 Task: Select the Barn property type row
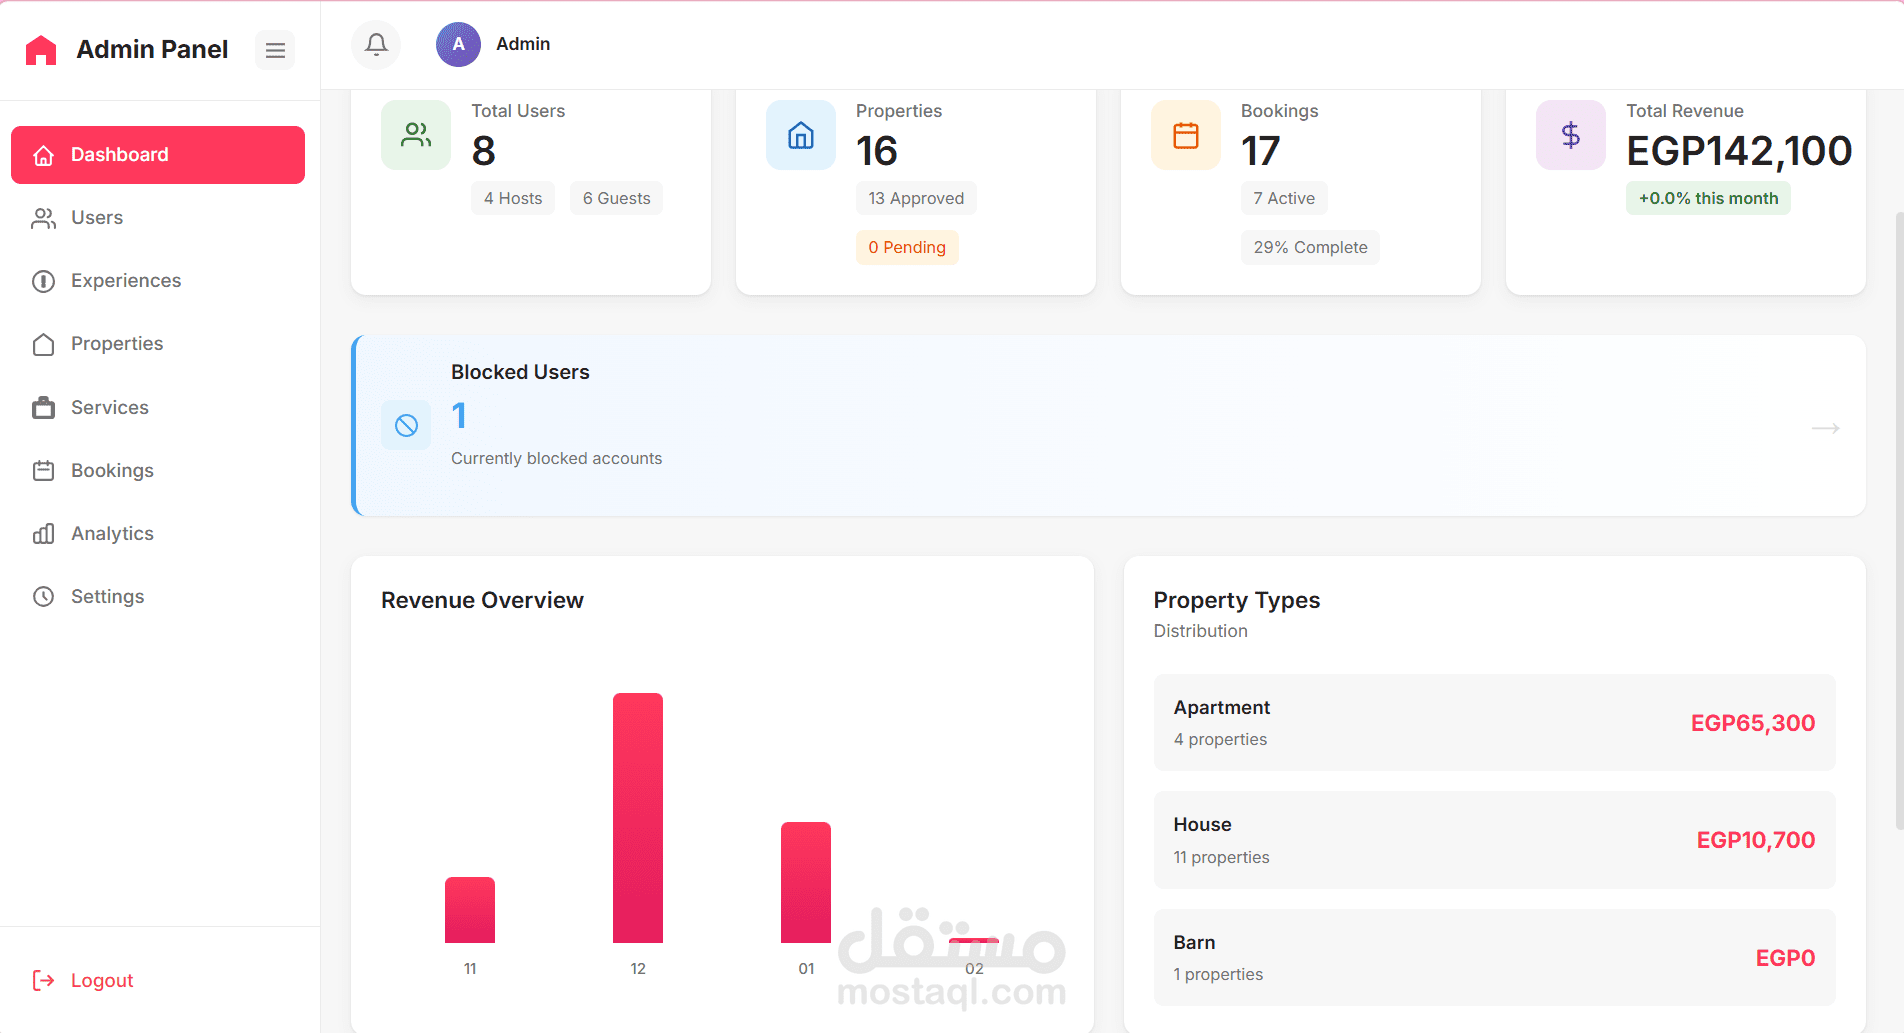(x=1494, y=957)
